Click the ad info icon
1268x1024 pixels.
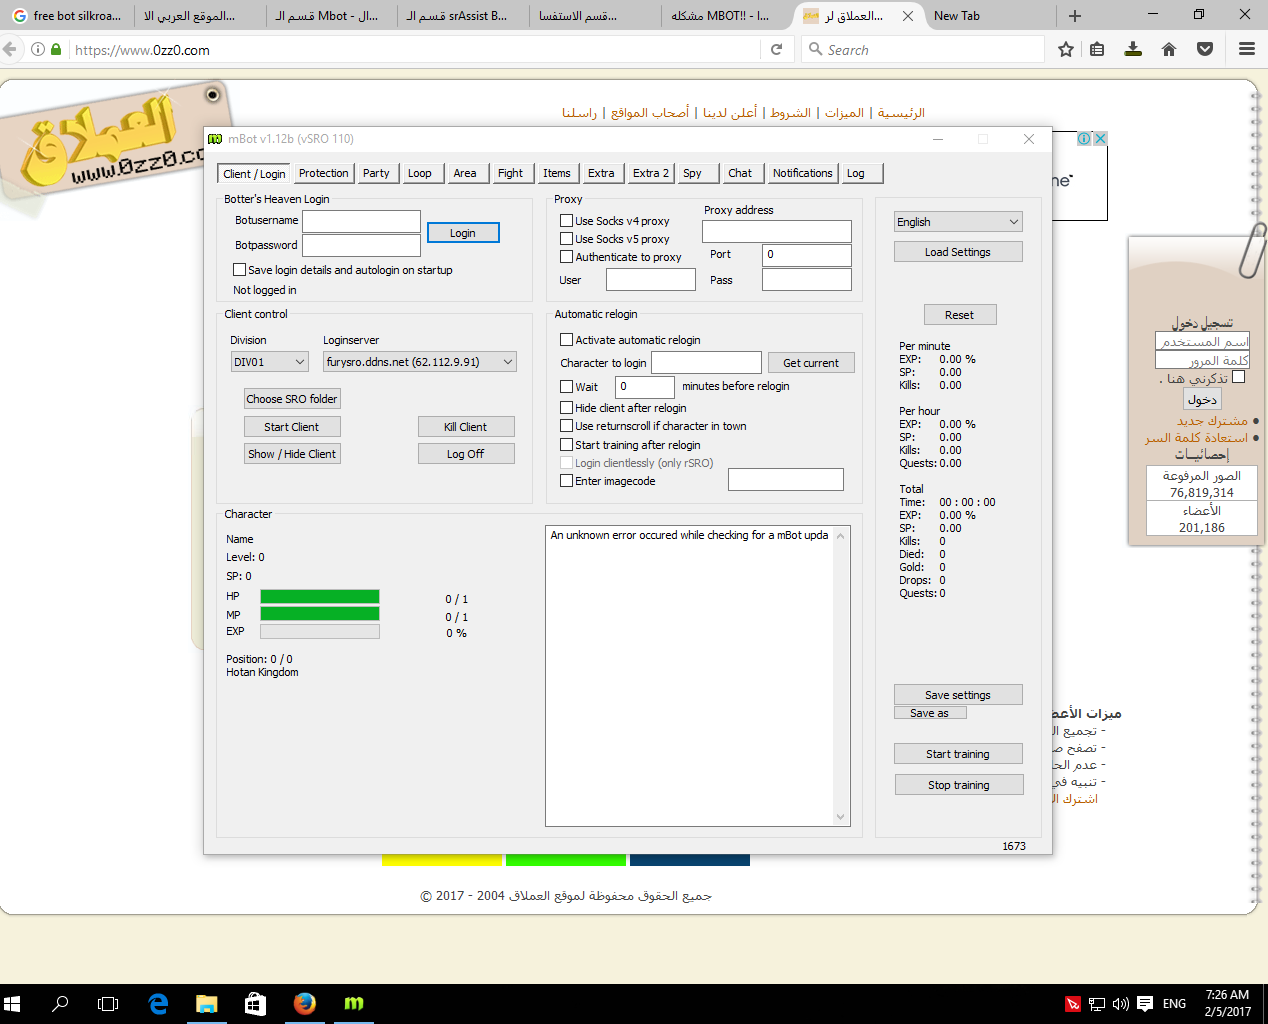[1084, 139]
